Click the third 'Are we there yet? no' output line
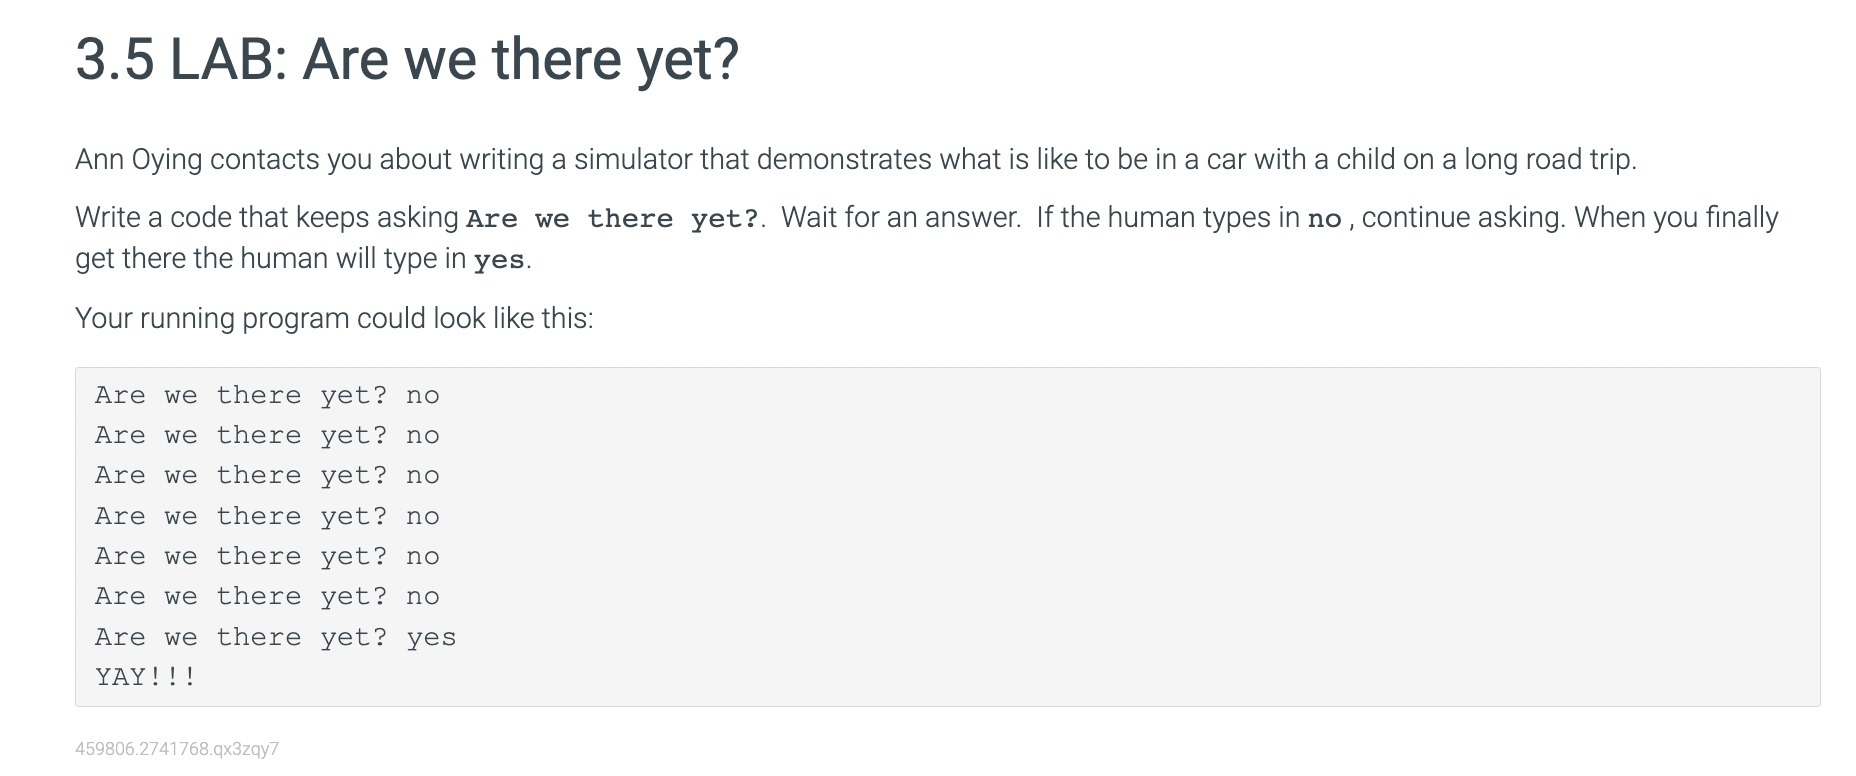The width and height of the screenshot is (1856, 776). pyautogui.click(x=267, y=476)
